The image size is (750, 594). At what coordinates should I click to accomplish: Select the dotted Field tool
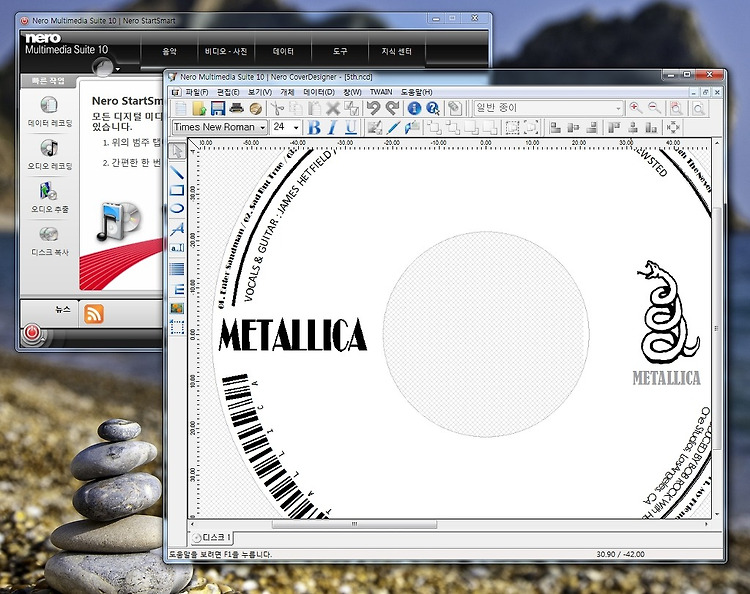pos(177,327)
